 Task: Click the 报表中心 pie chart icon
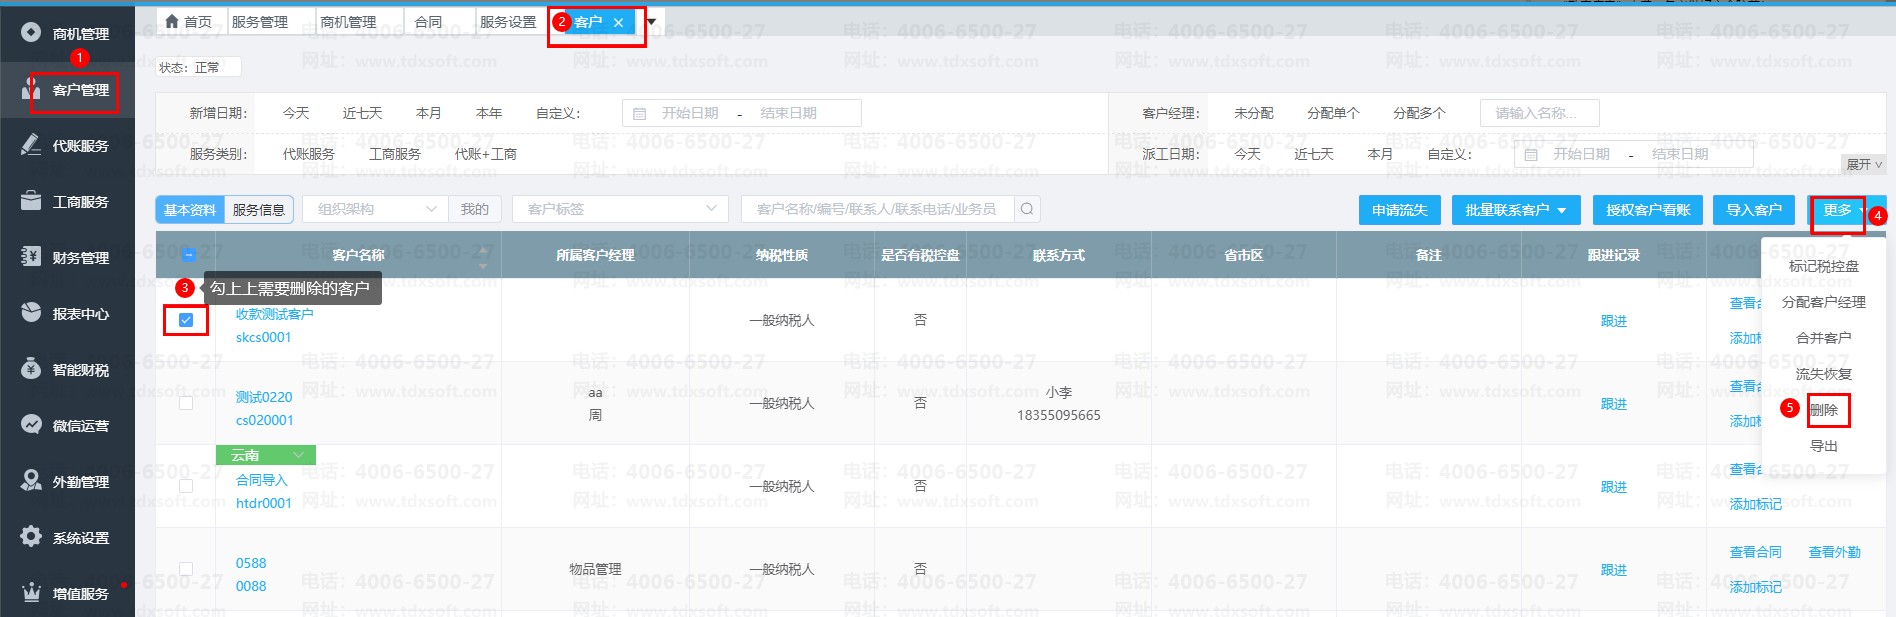(x=31, y=313)
